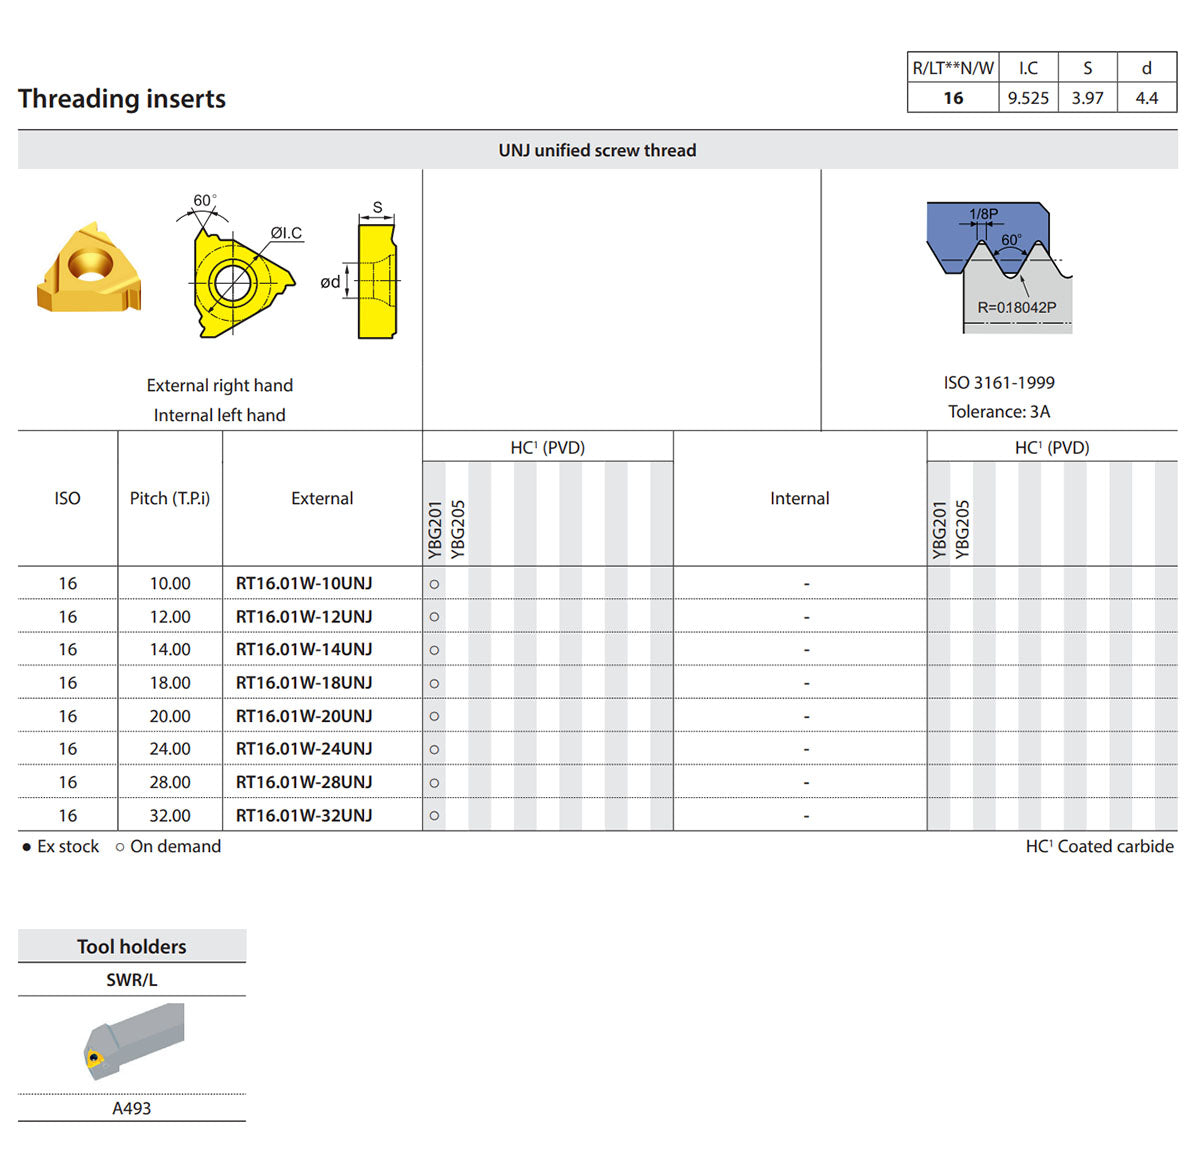The image size is (1200, 1155).
Task: Click the UNJ unified screw thread banner
Action: click(597, 150)
